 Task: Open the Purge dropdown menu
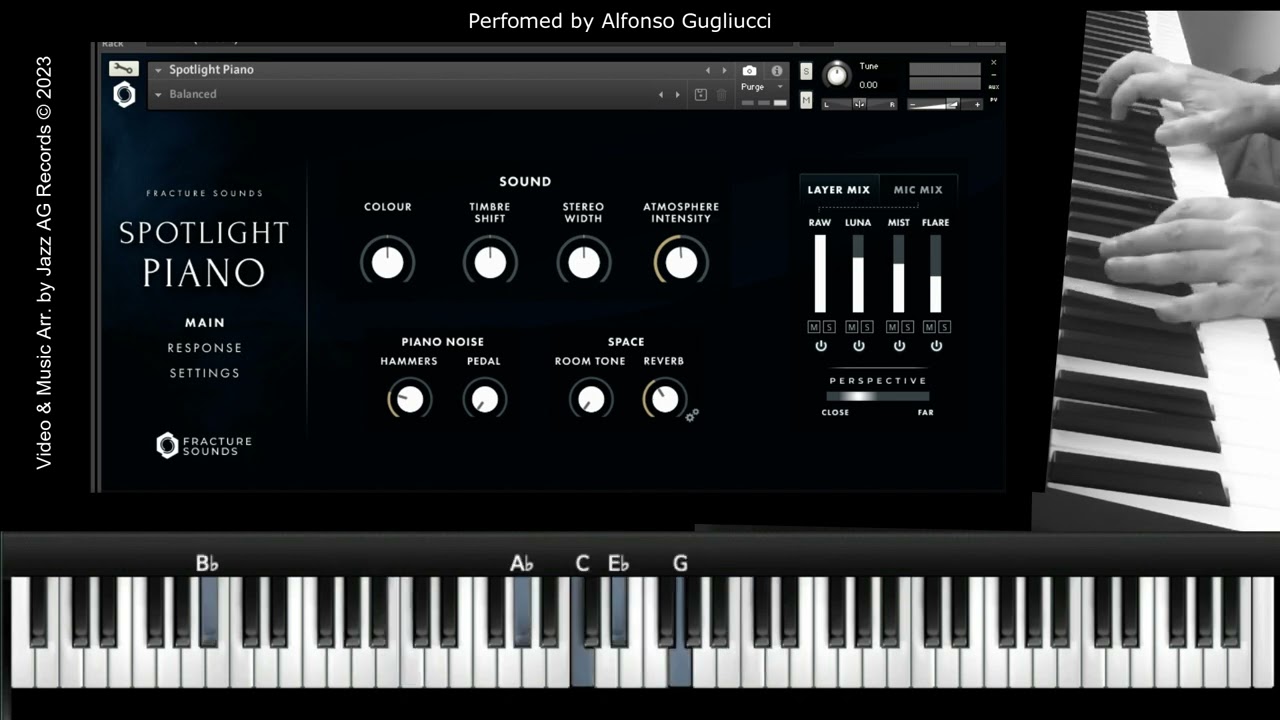(x=763, y=87)
